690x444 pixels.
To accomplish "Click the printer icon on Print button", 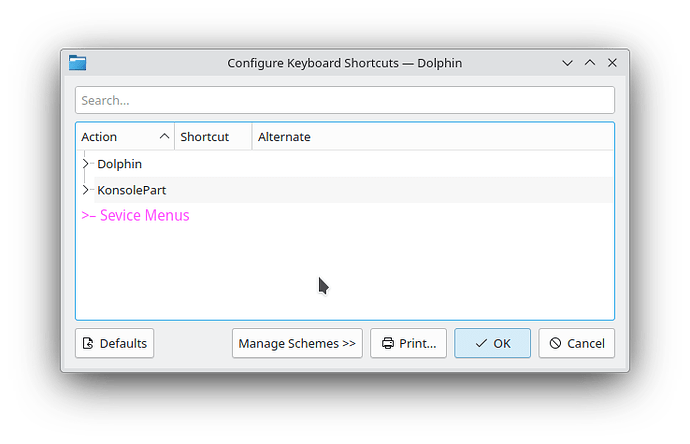I will pos(387,343).
